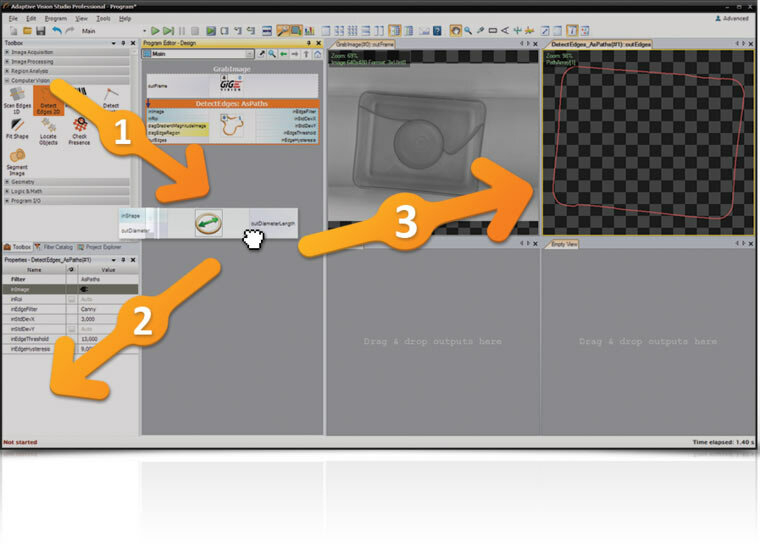Select the Check Presence tool
Image resolution: width=760 pixels, height=548 pixels.
tap(79, 132)
